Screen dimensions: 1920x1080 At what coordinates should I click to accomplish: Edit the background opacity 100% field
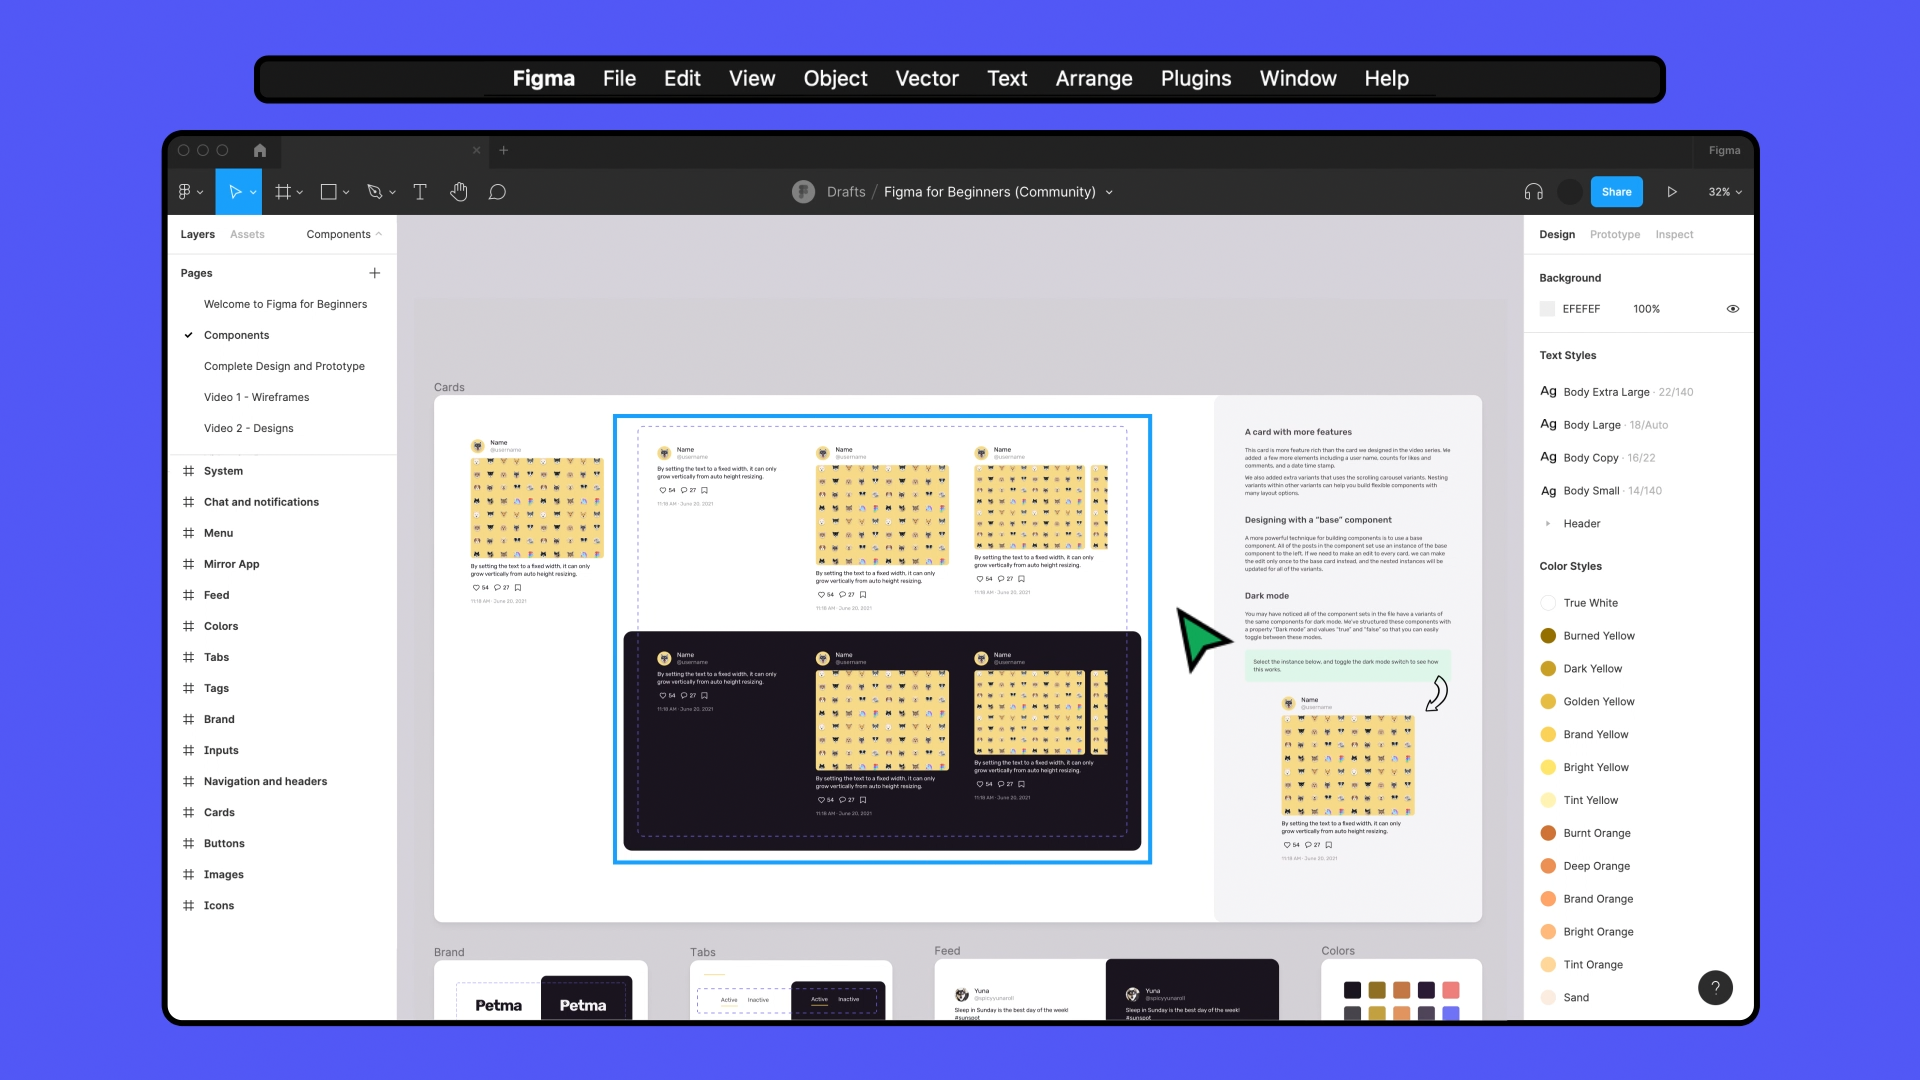(1646, 309)
